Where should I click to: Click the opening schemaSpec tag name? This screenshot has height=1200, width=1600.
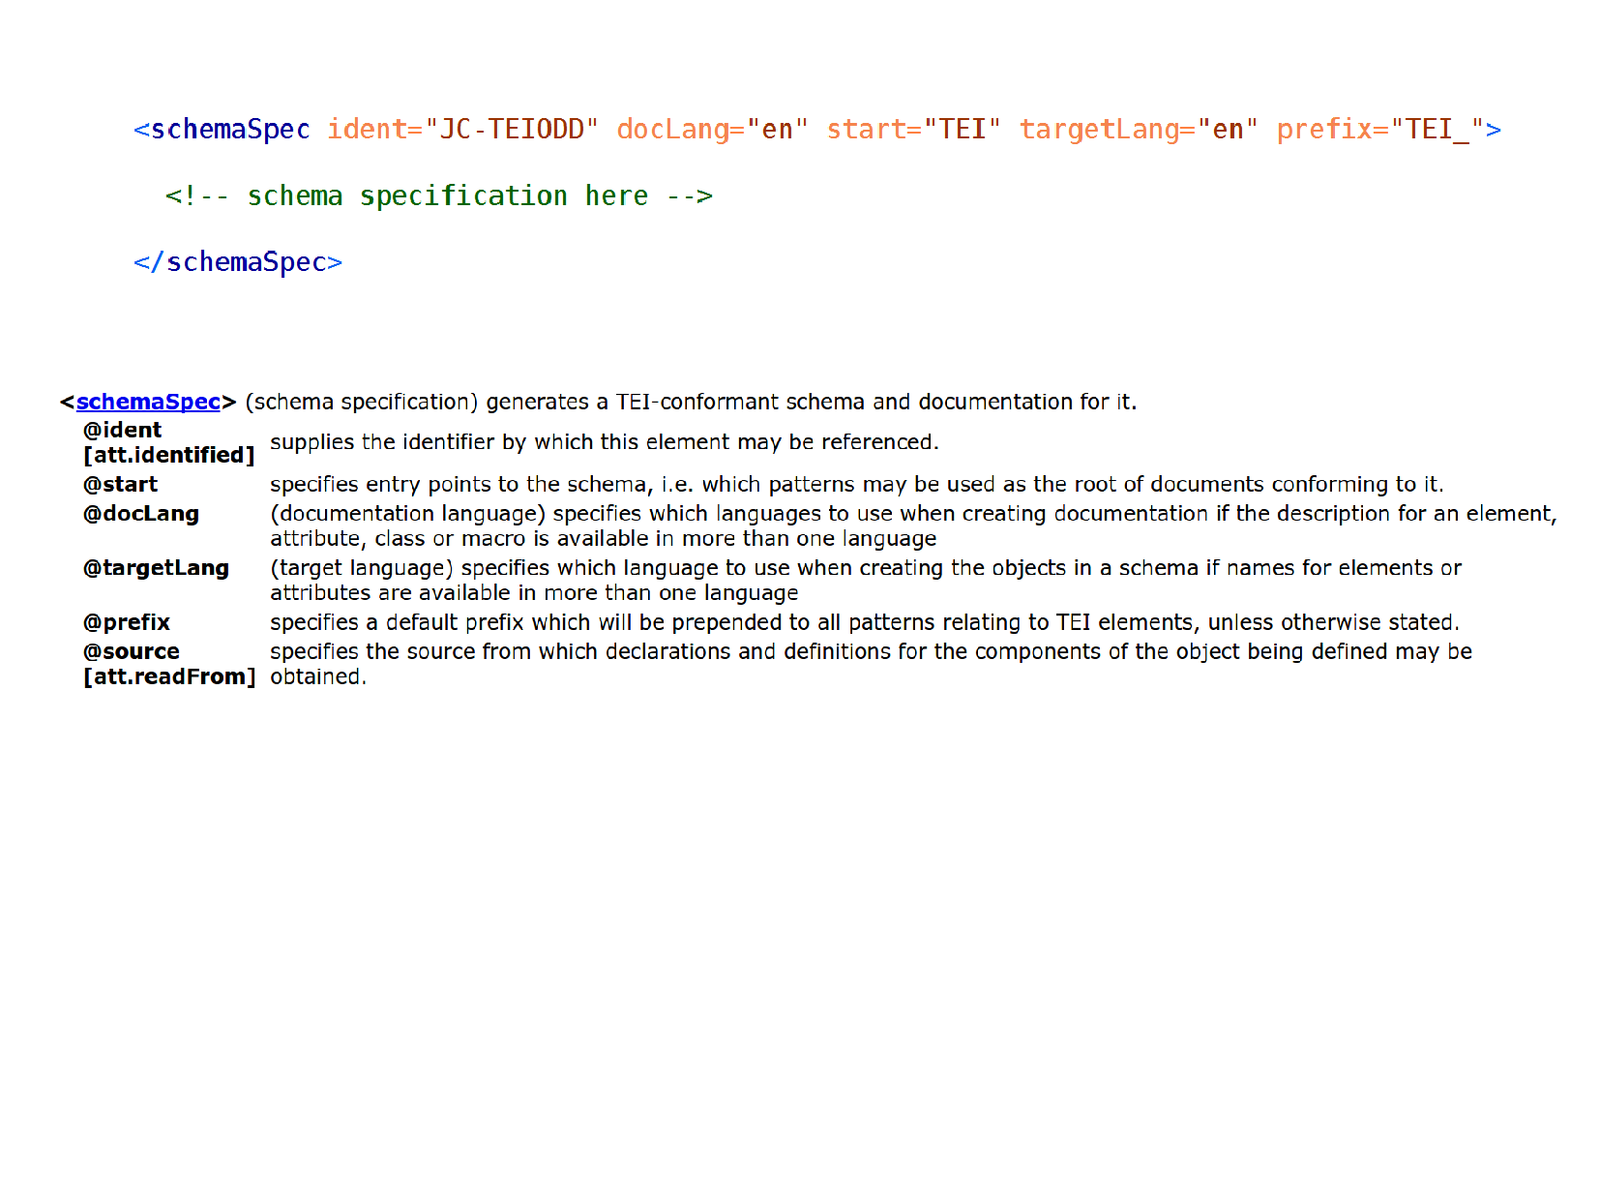pyautogui.click(x=230, y=130)
